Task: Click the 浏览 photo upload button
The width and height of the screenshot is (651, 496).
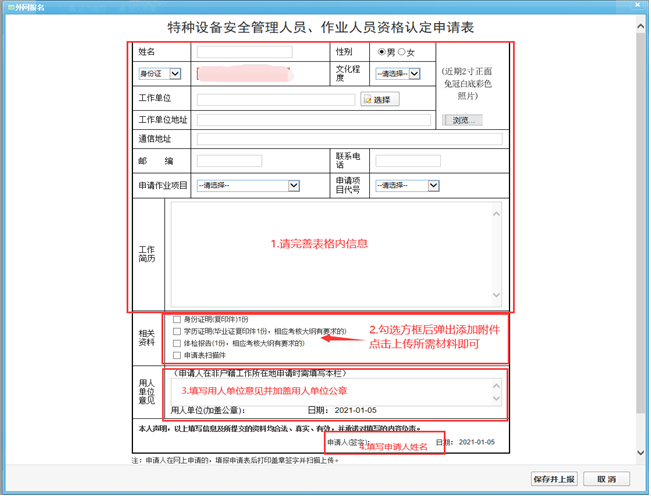Action: point(461,120)
